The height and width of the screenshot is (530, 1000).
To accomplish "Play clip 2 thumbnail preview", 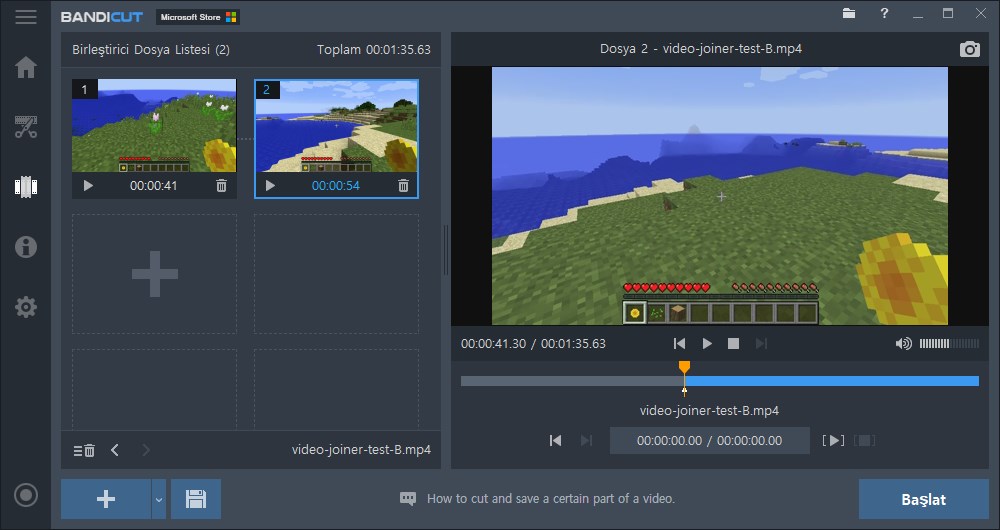I will (270, 186).
